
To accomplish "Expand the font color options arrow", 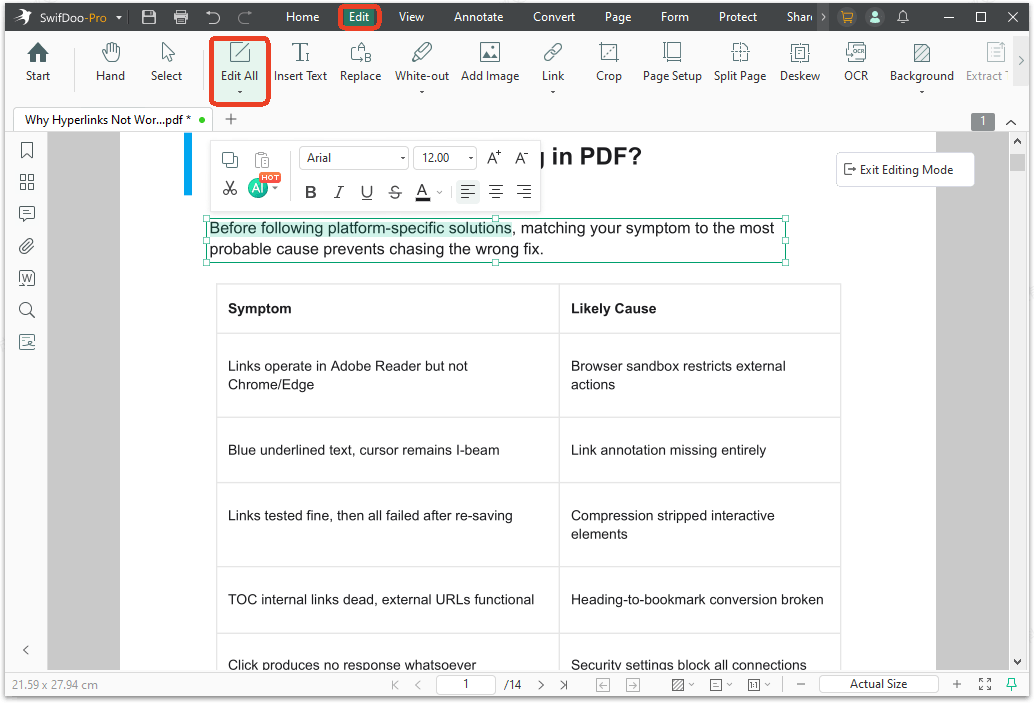I will coord(439,193).
